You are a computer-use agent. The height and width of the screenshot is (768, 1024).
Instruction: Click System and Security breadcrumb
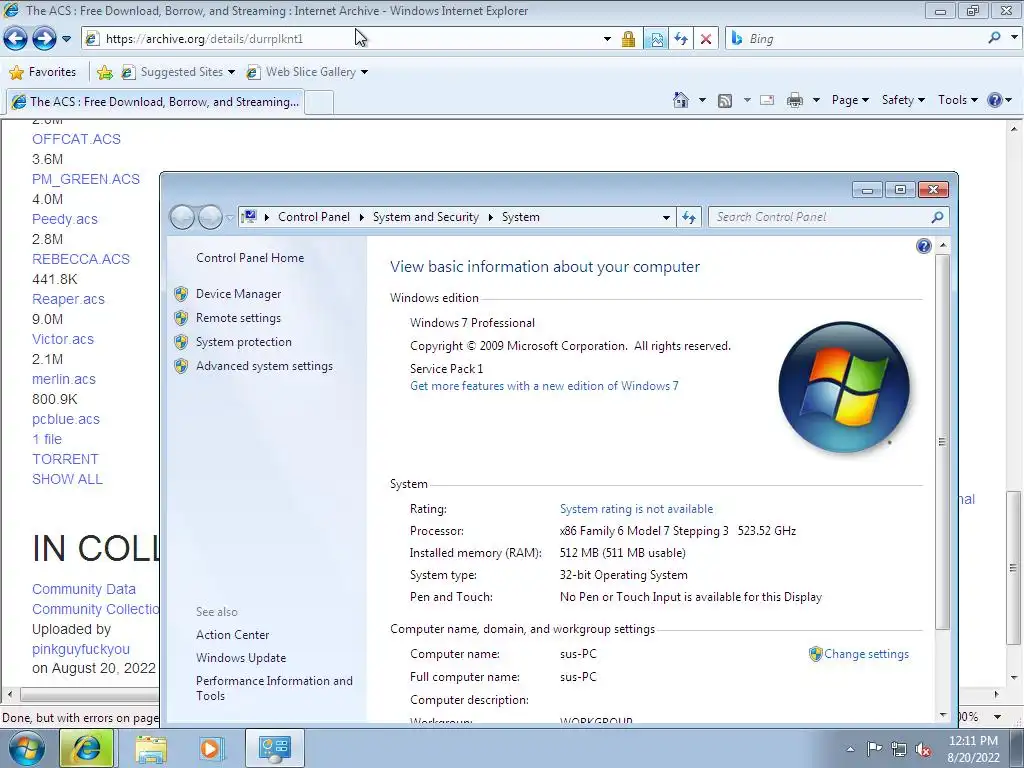[426, 217]
